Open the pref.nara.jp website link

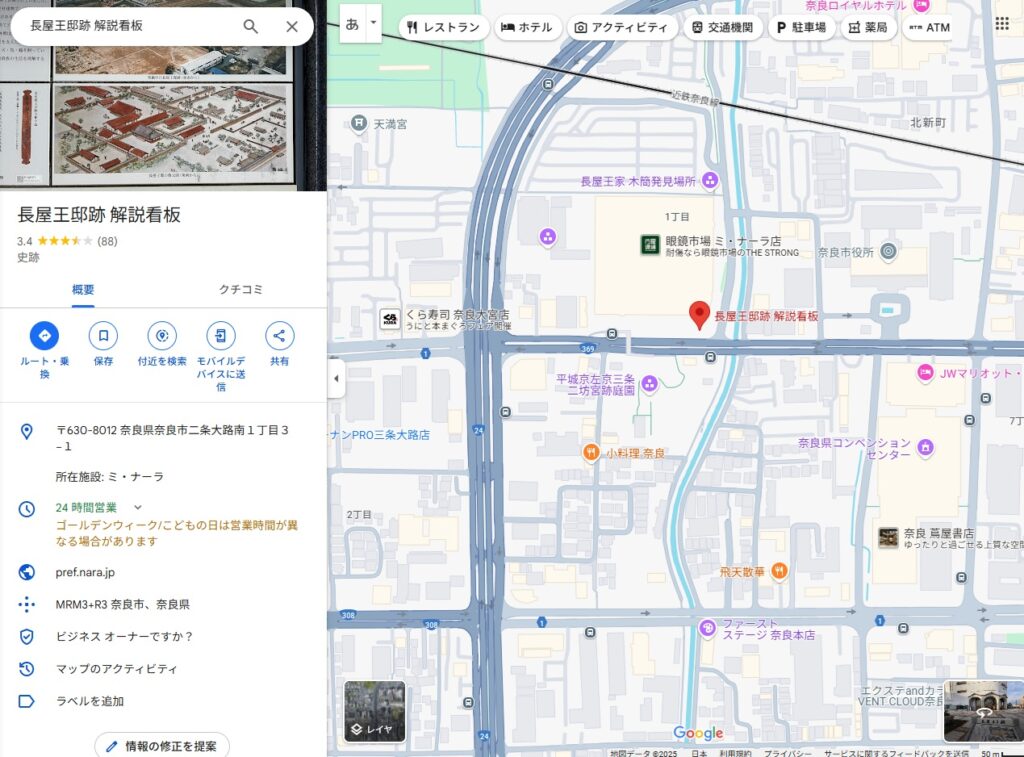point(85,572)
